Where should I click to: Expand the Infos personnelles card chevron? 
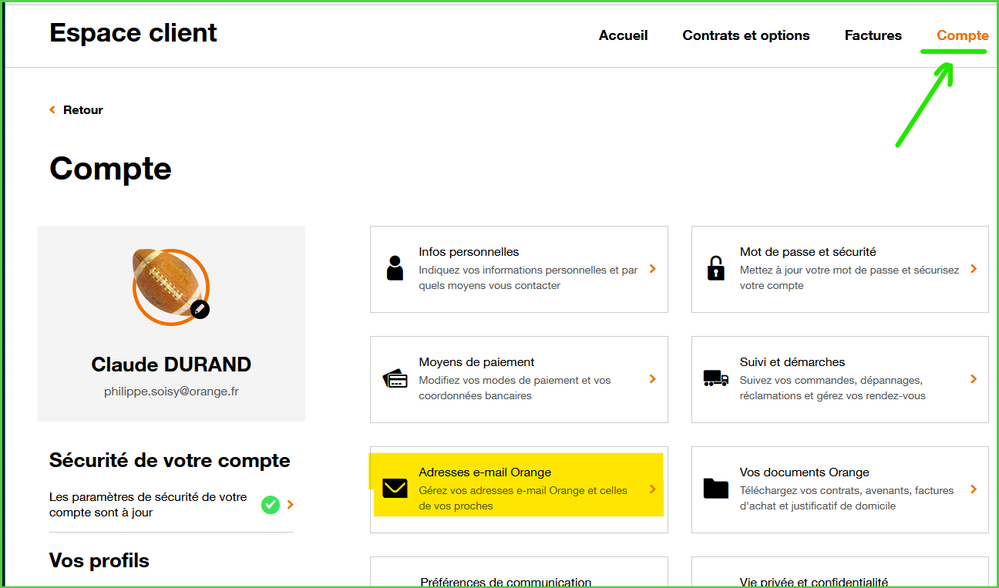click(652, 269)
